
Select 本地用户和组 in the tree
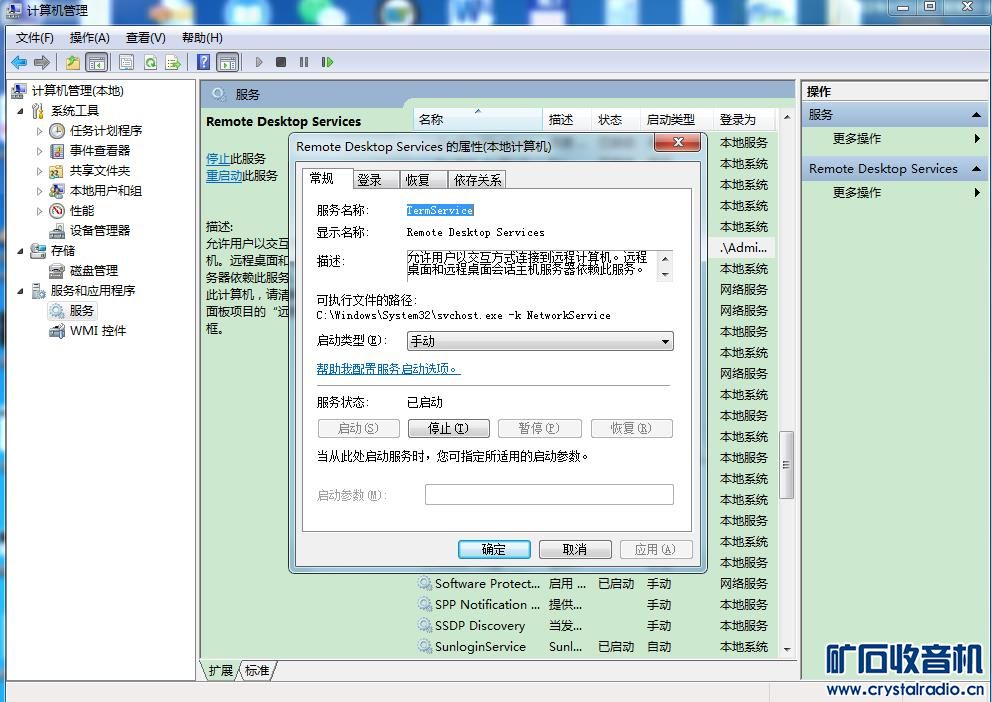click(106, 191)
